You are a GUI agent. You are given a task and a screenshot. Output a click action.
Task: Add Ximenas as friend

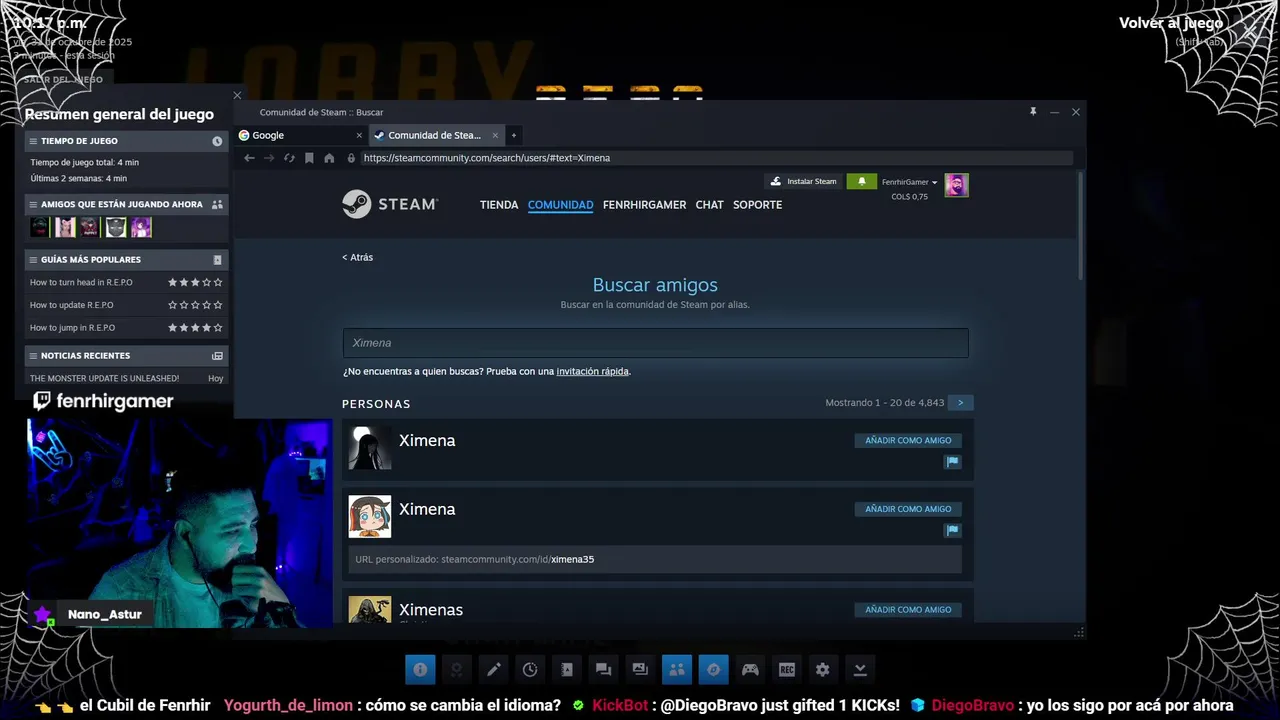pyautogui.click(x=908, y=610)
